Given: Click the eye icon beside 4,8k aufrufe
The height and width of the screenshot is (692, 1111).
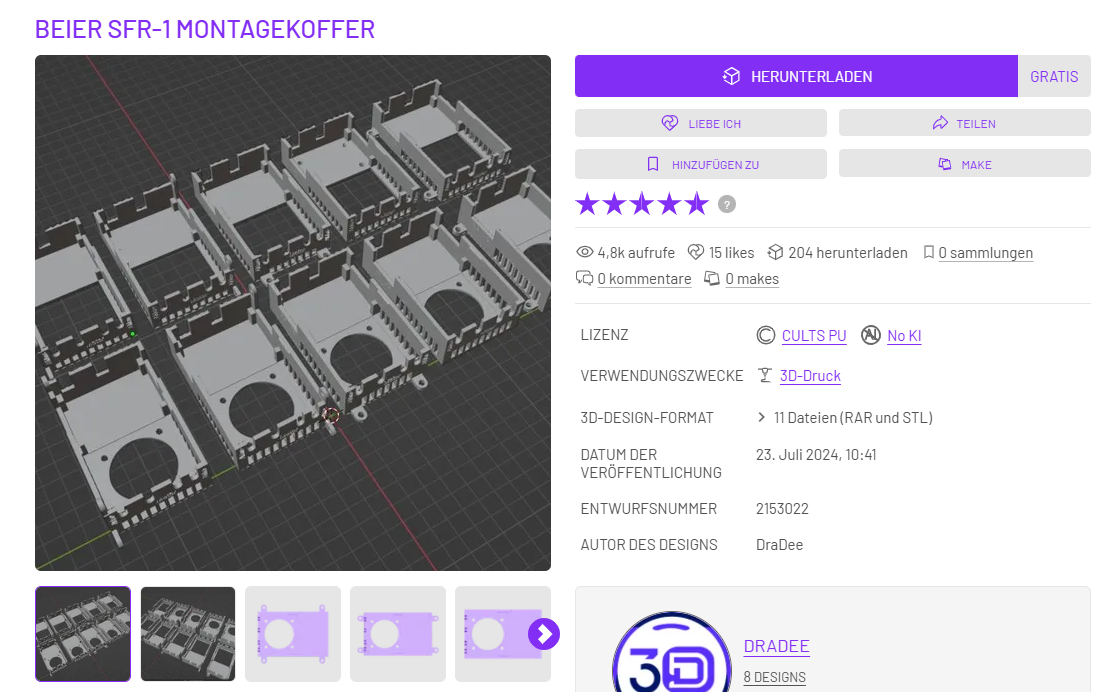Looking at the screenshot, I should (x=584, y=252).
